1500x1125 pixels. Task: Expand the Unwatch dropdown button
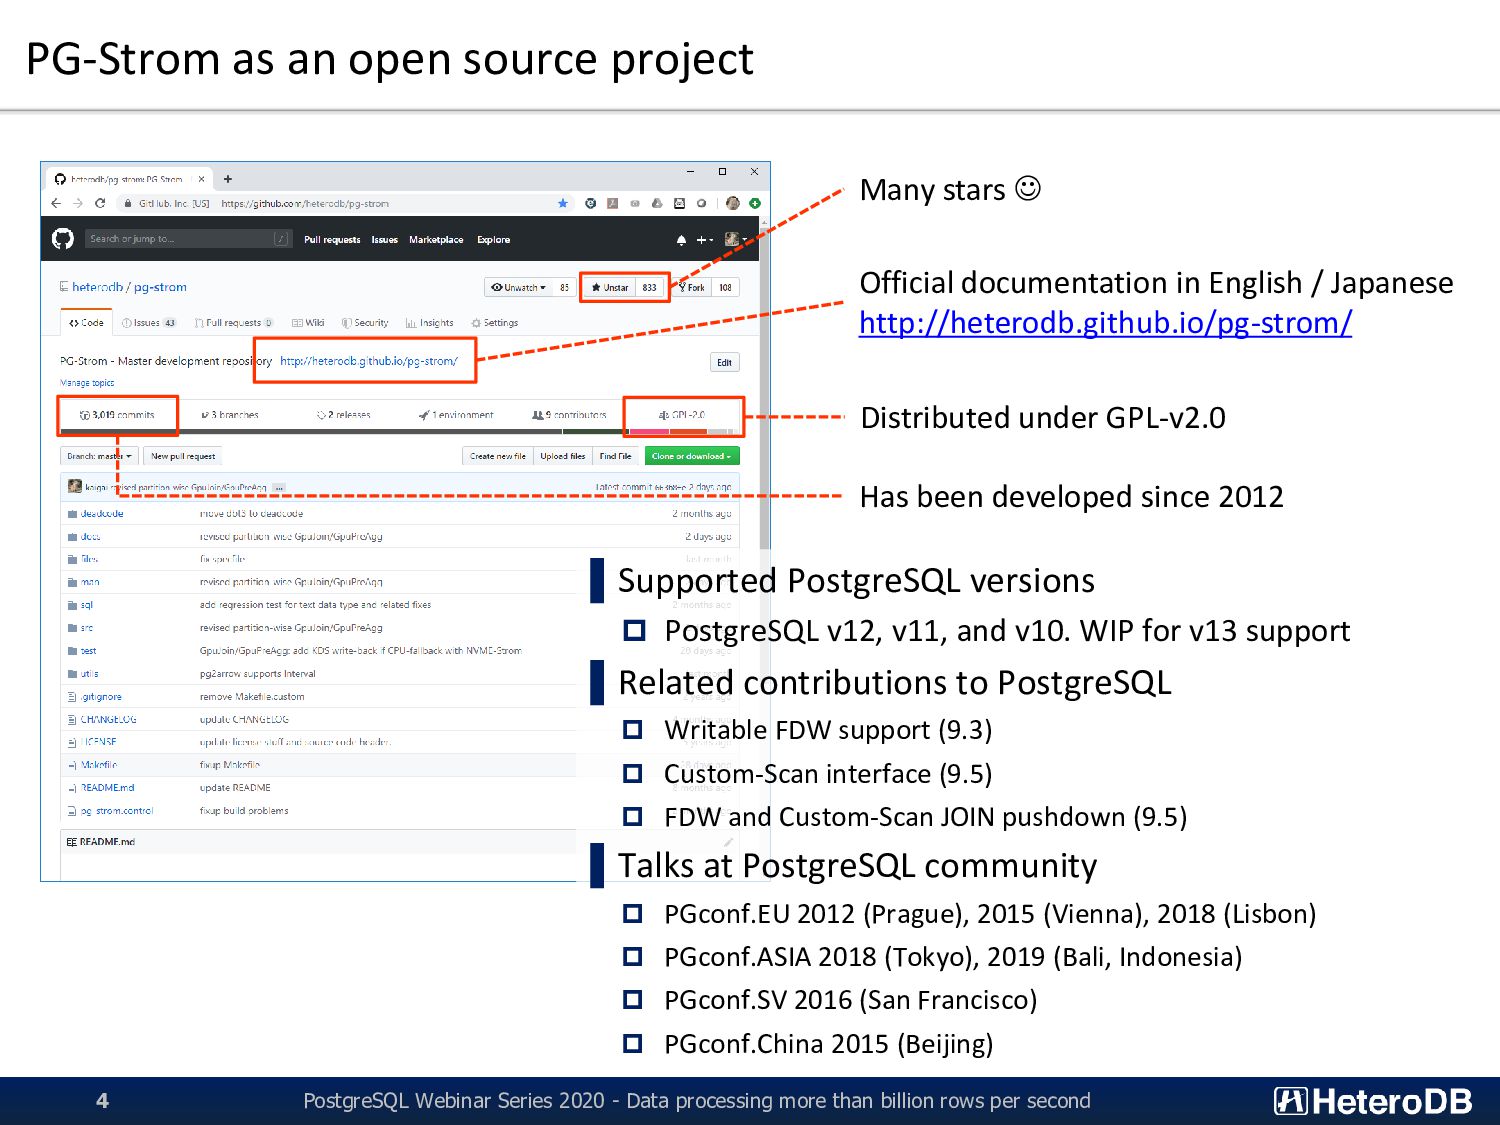518,287
